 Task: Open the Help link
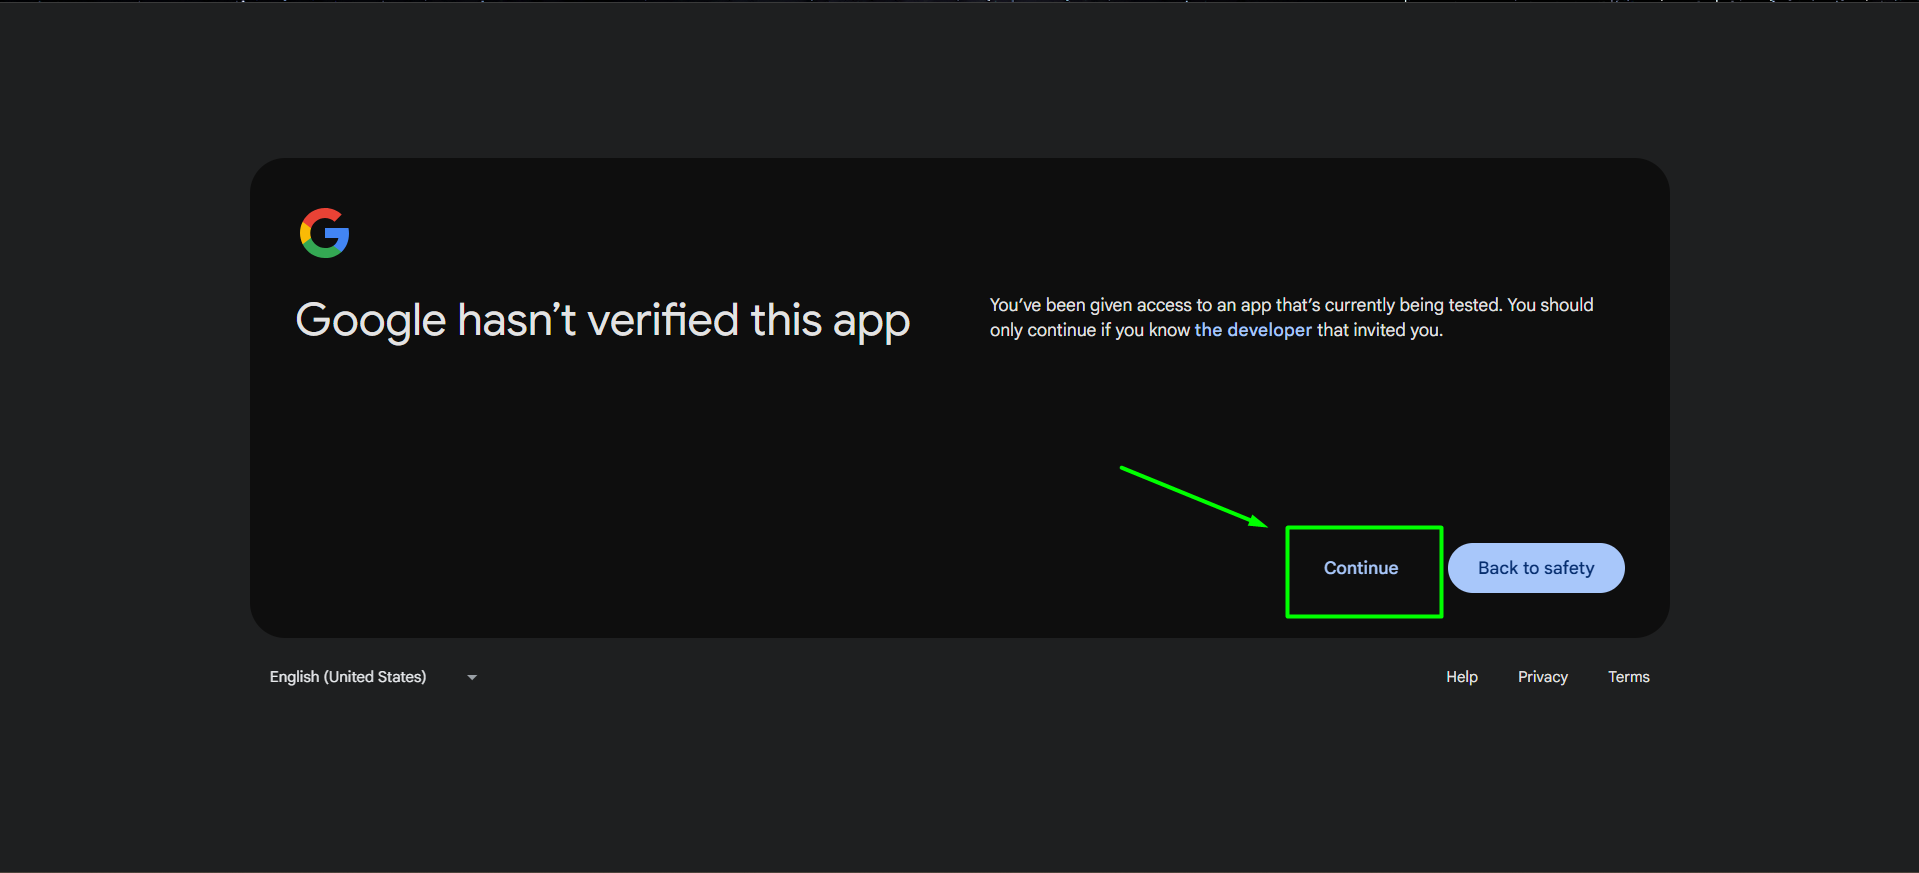pos(1461,677)
